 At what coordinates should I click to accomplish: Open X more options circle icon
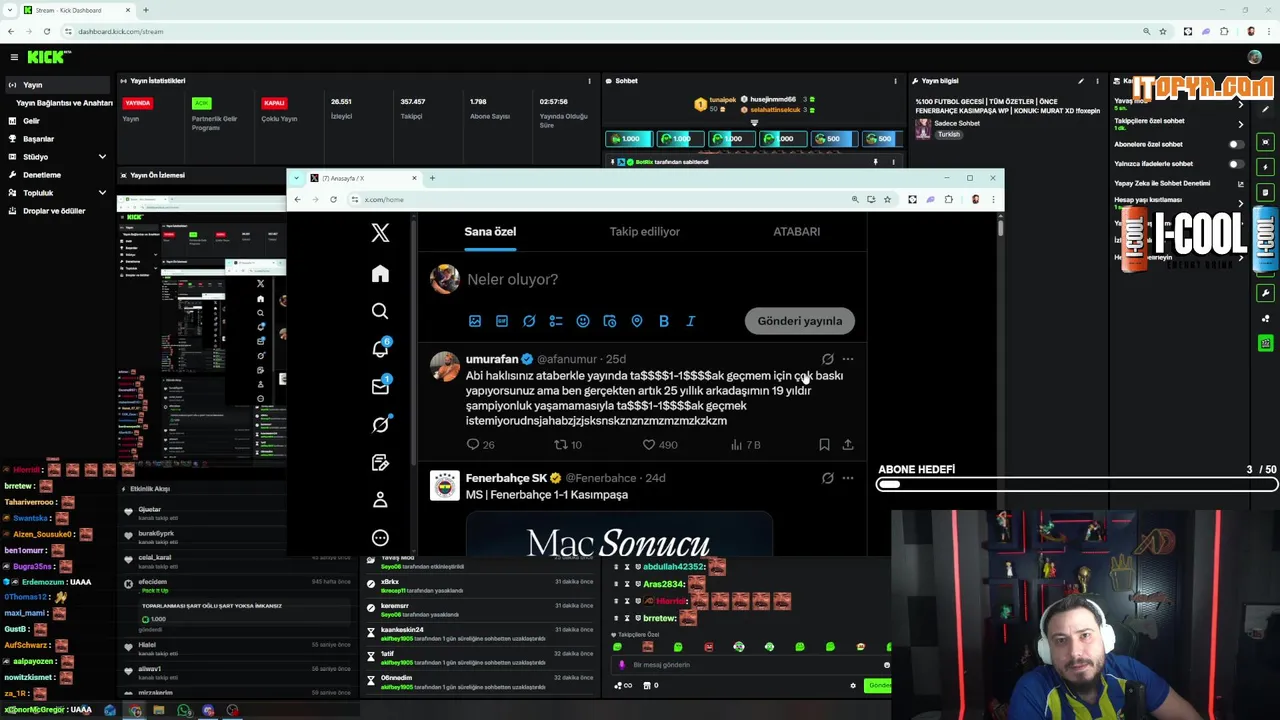(x=380, y=537)
